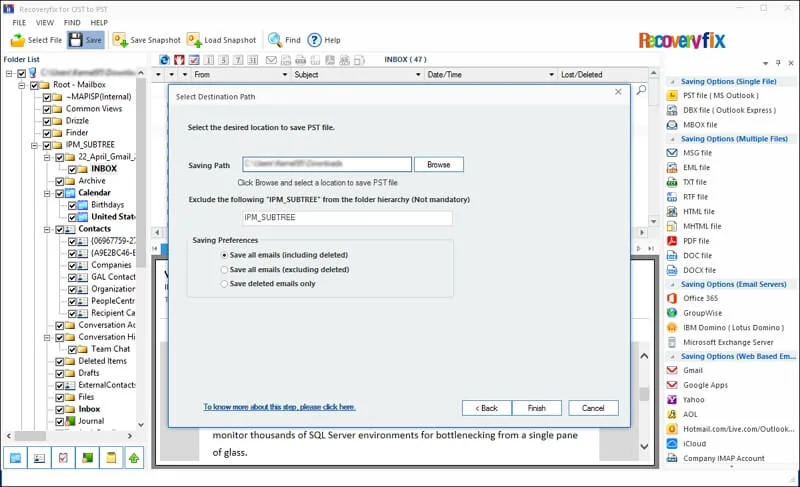Viewport: 800px width, 487px height.
Task: Open the Subject column dropdown
Action: (418, 75)
